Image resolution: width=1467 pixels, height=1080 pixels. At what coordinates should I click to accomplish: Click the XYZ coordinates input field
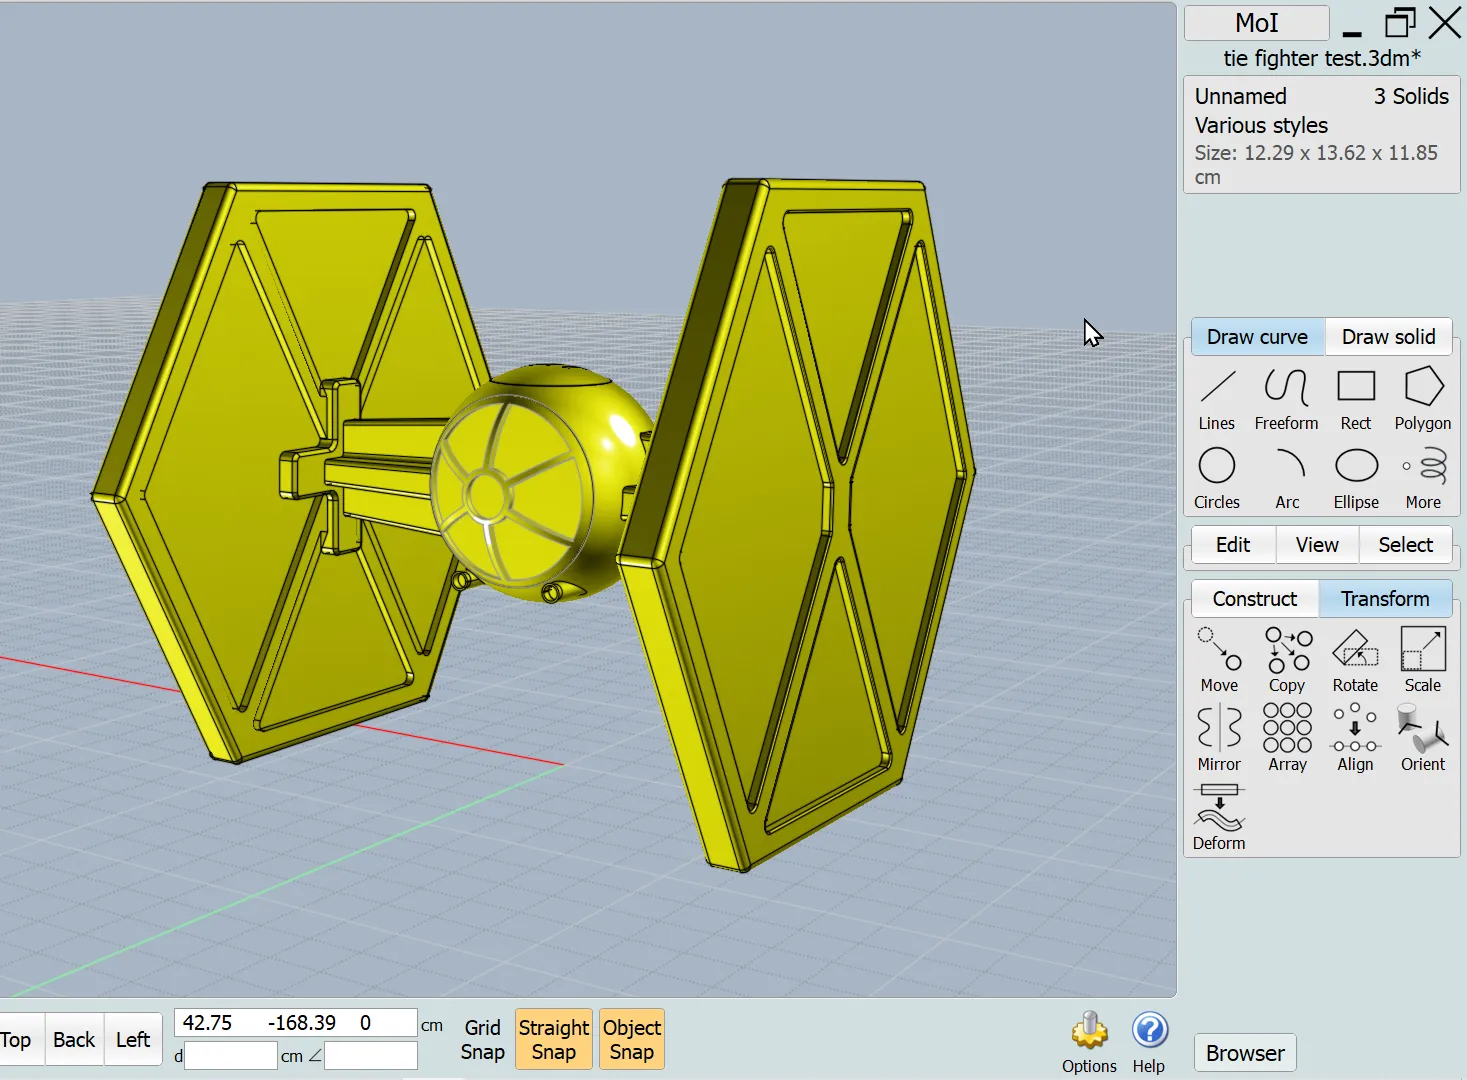[x=296, y=1023]
